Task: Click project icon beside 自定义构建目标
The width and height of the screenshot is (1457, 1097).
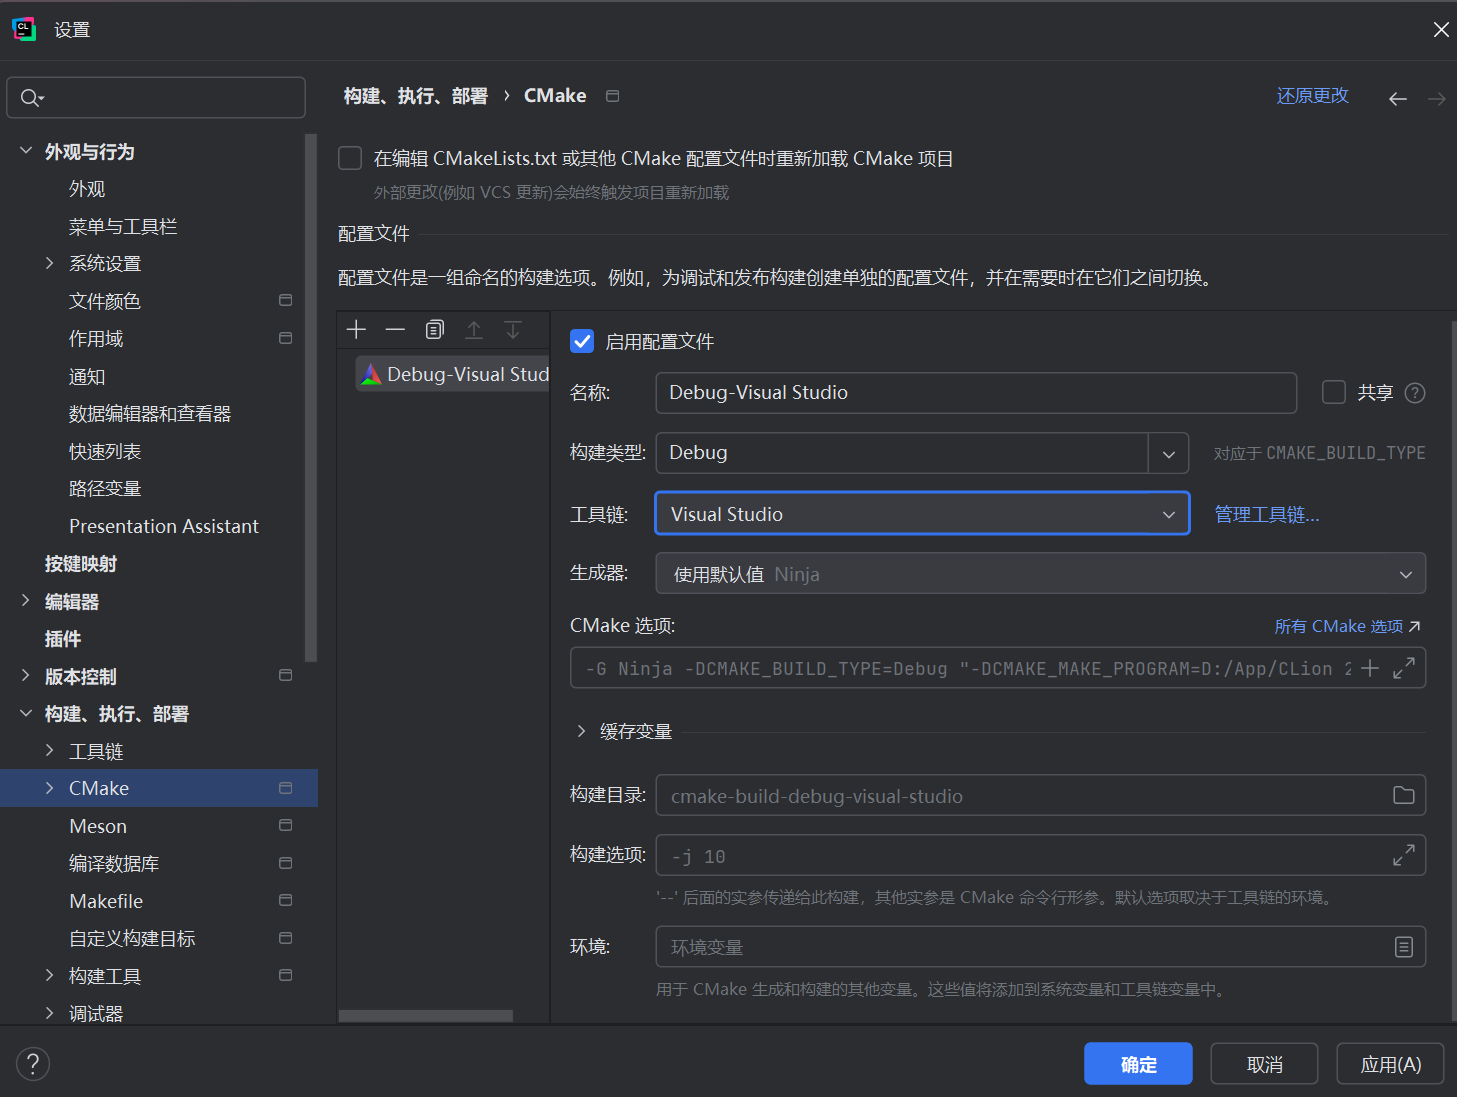Action: [285, 937]
